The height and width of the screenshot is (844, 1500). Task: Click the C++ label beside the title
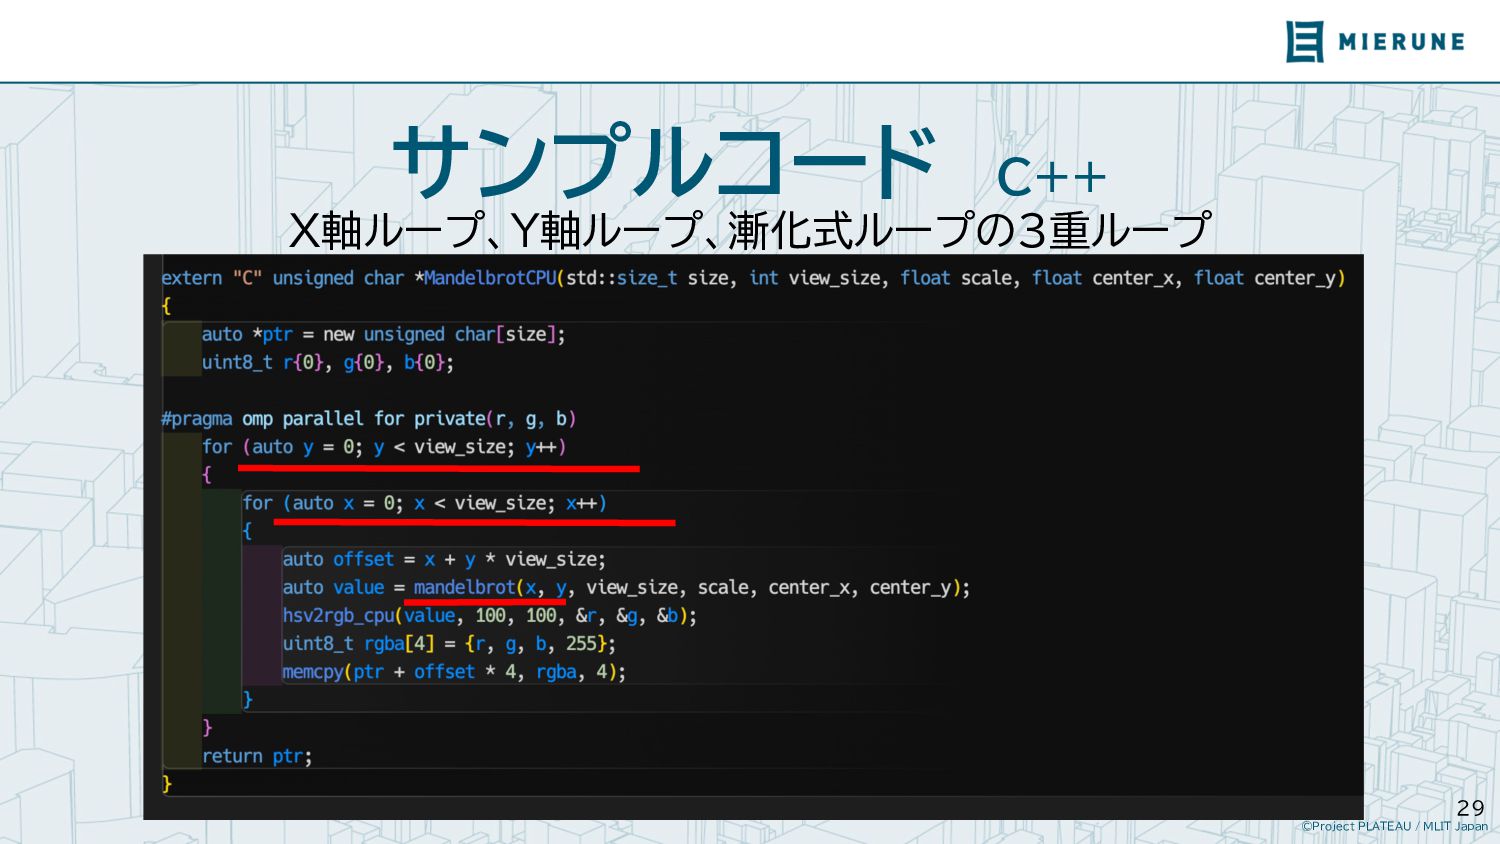(x=1052, y=177)
